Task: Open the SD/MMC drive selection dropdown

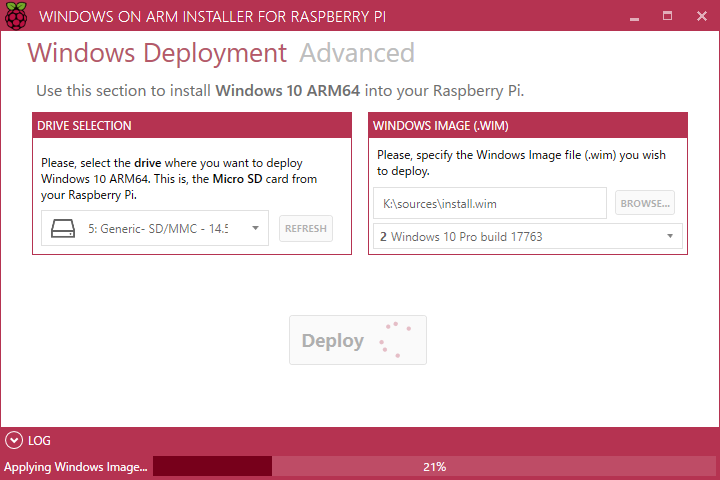Action: point(155,228)
